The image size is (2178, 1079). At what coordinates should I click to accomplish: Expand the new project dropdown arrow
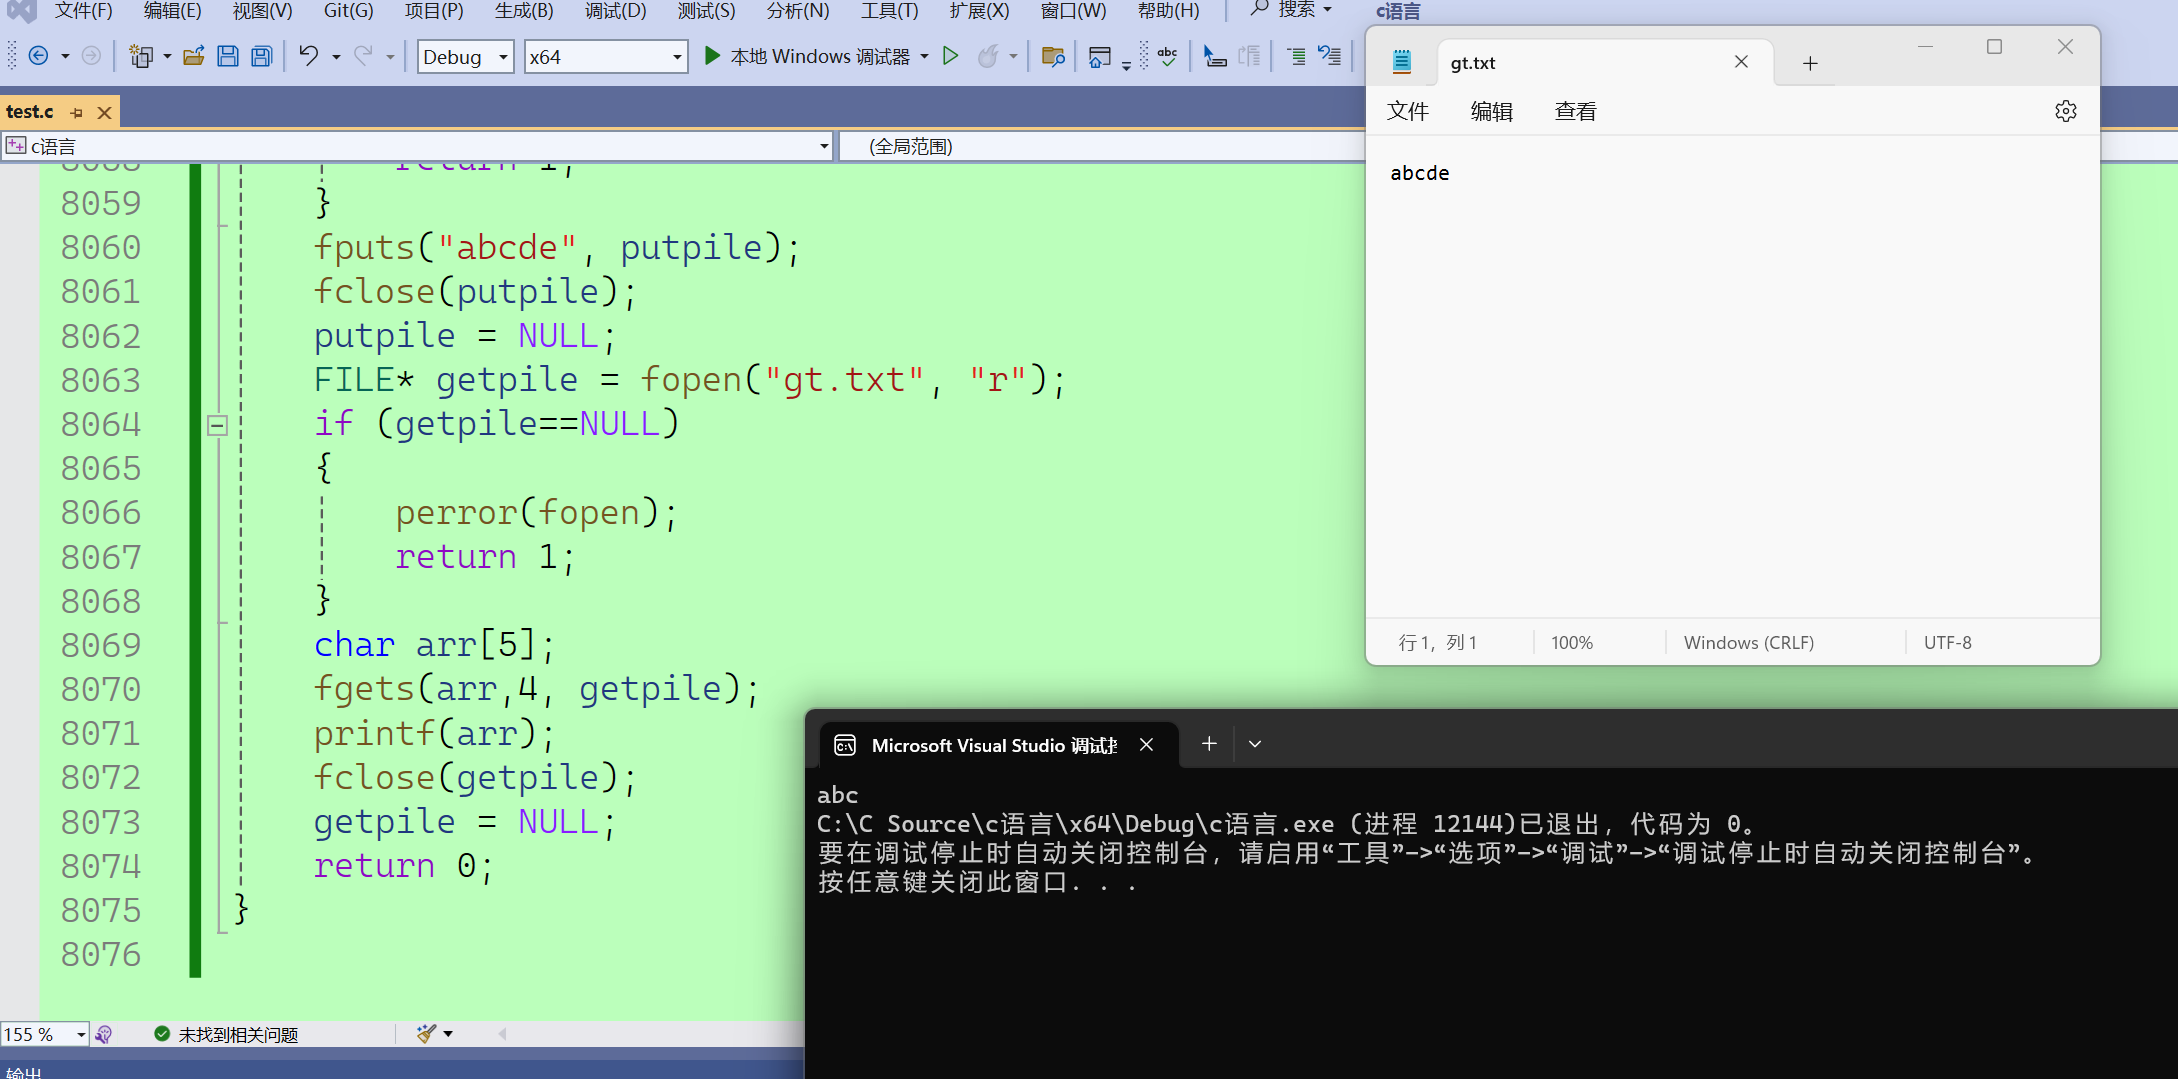[167, 57]
